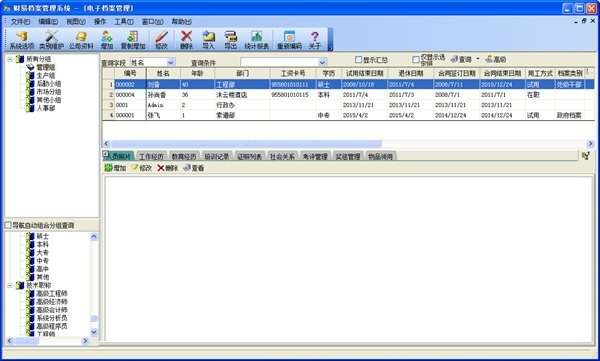Open the 文件 menu
Image resolution: width=600 pixels, height=361 pixels.
click(x=20, y=22)
